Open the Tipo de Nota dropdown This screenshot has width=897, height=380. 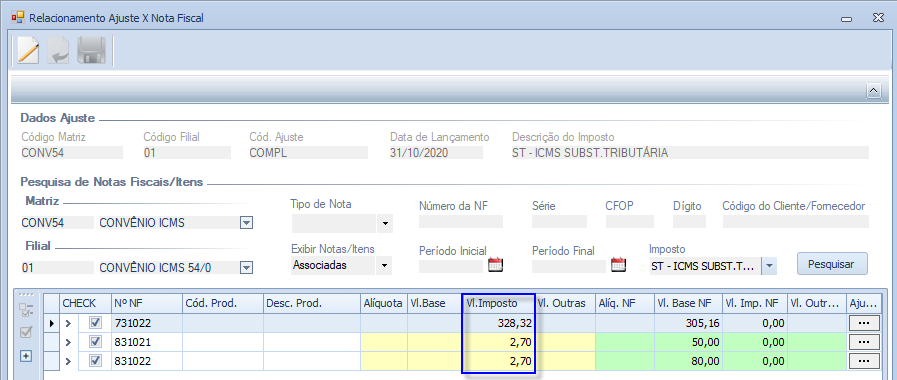pos(385,223)
